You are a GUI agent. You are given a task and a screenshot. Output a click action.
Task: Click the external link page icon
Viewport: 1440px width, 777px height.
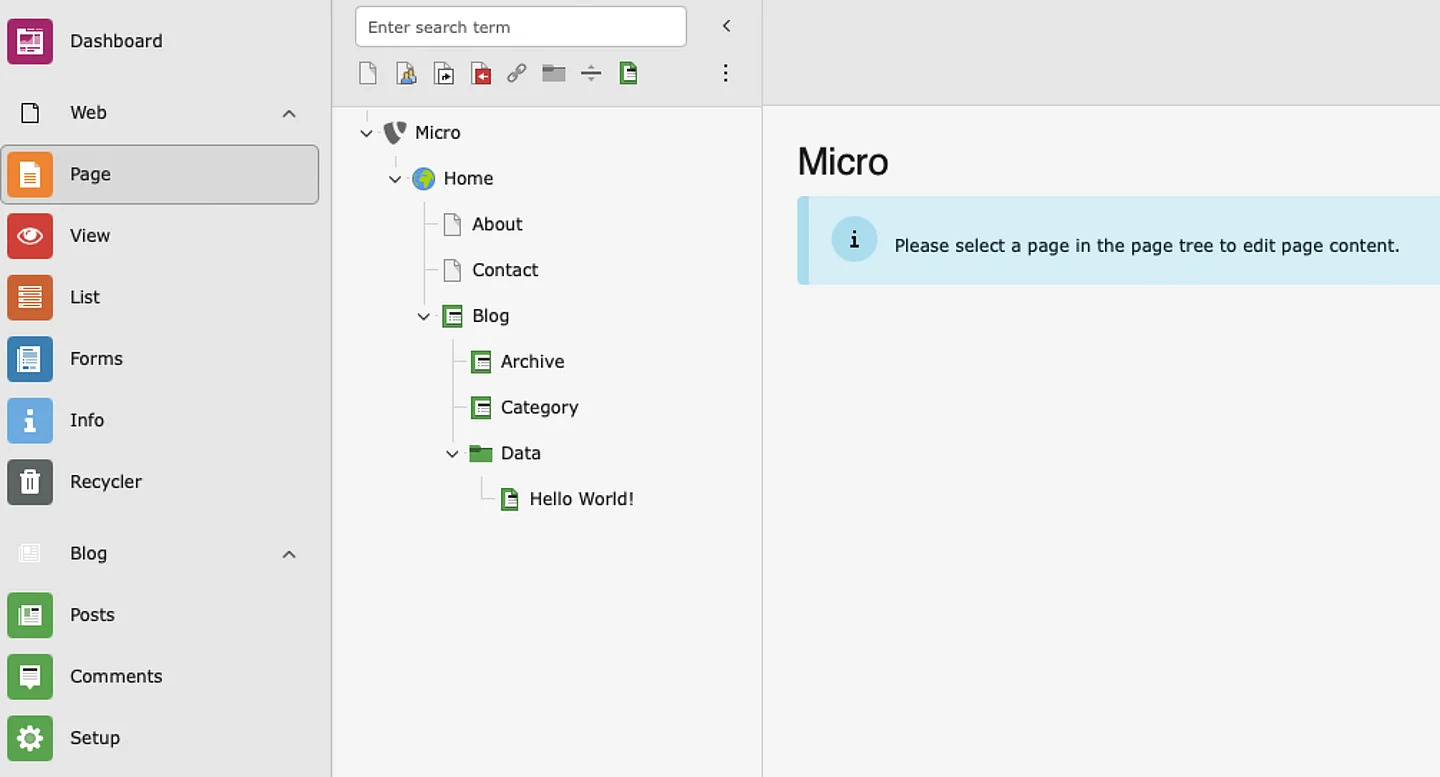pos(516,73)
